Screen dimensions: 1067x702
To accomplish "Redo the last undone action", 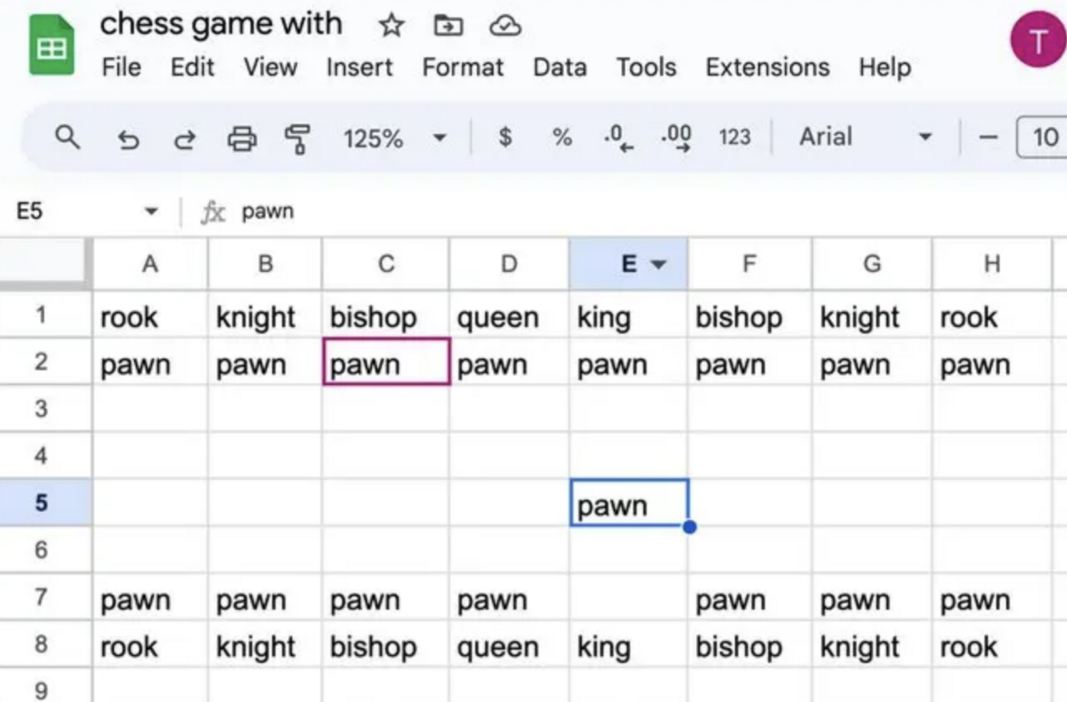I will click(x=184, y=138).
